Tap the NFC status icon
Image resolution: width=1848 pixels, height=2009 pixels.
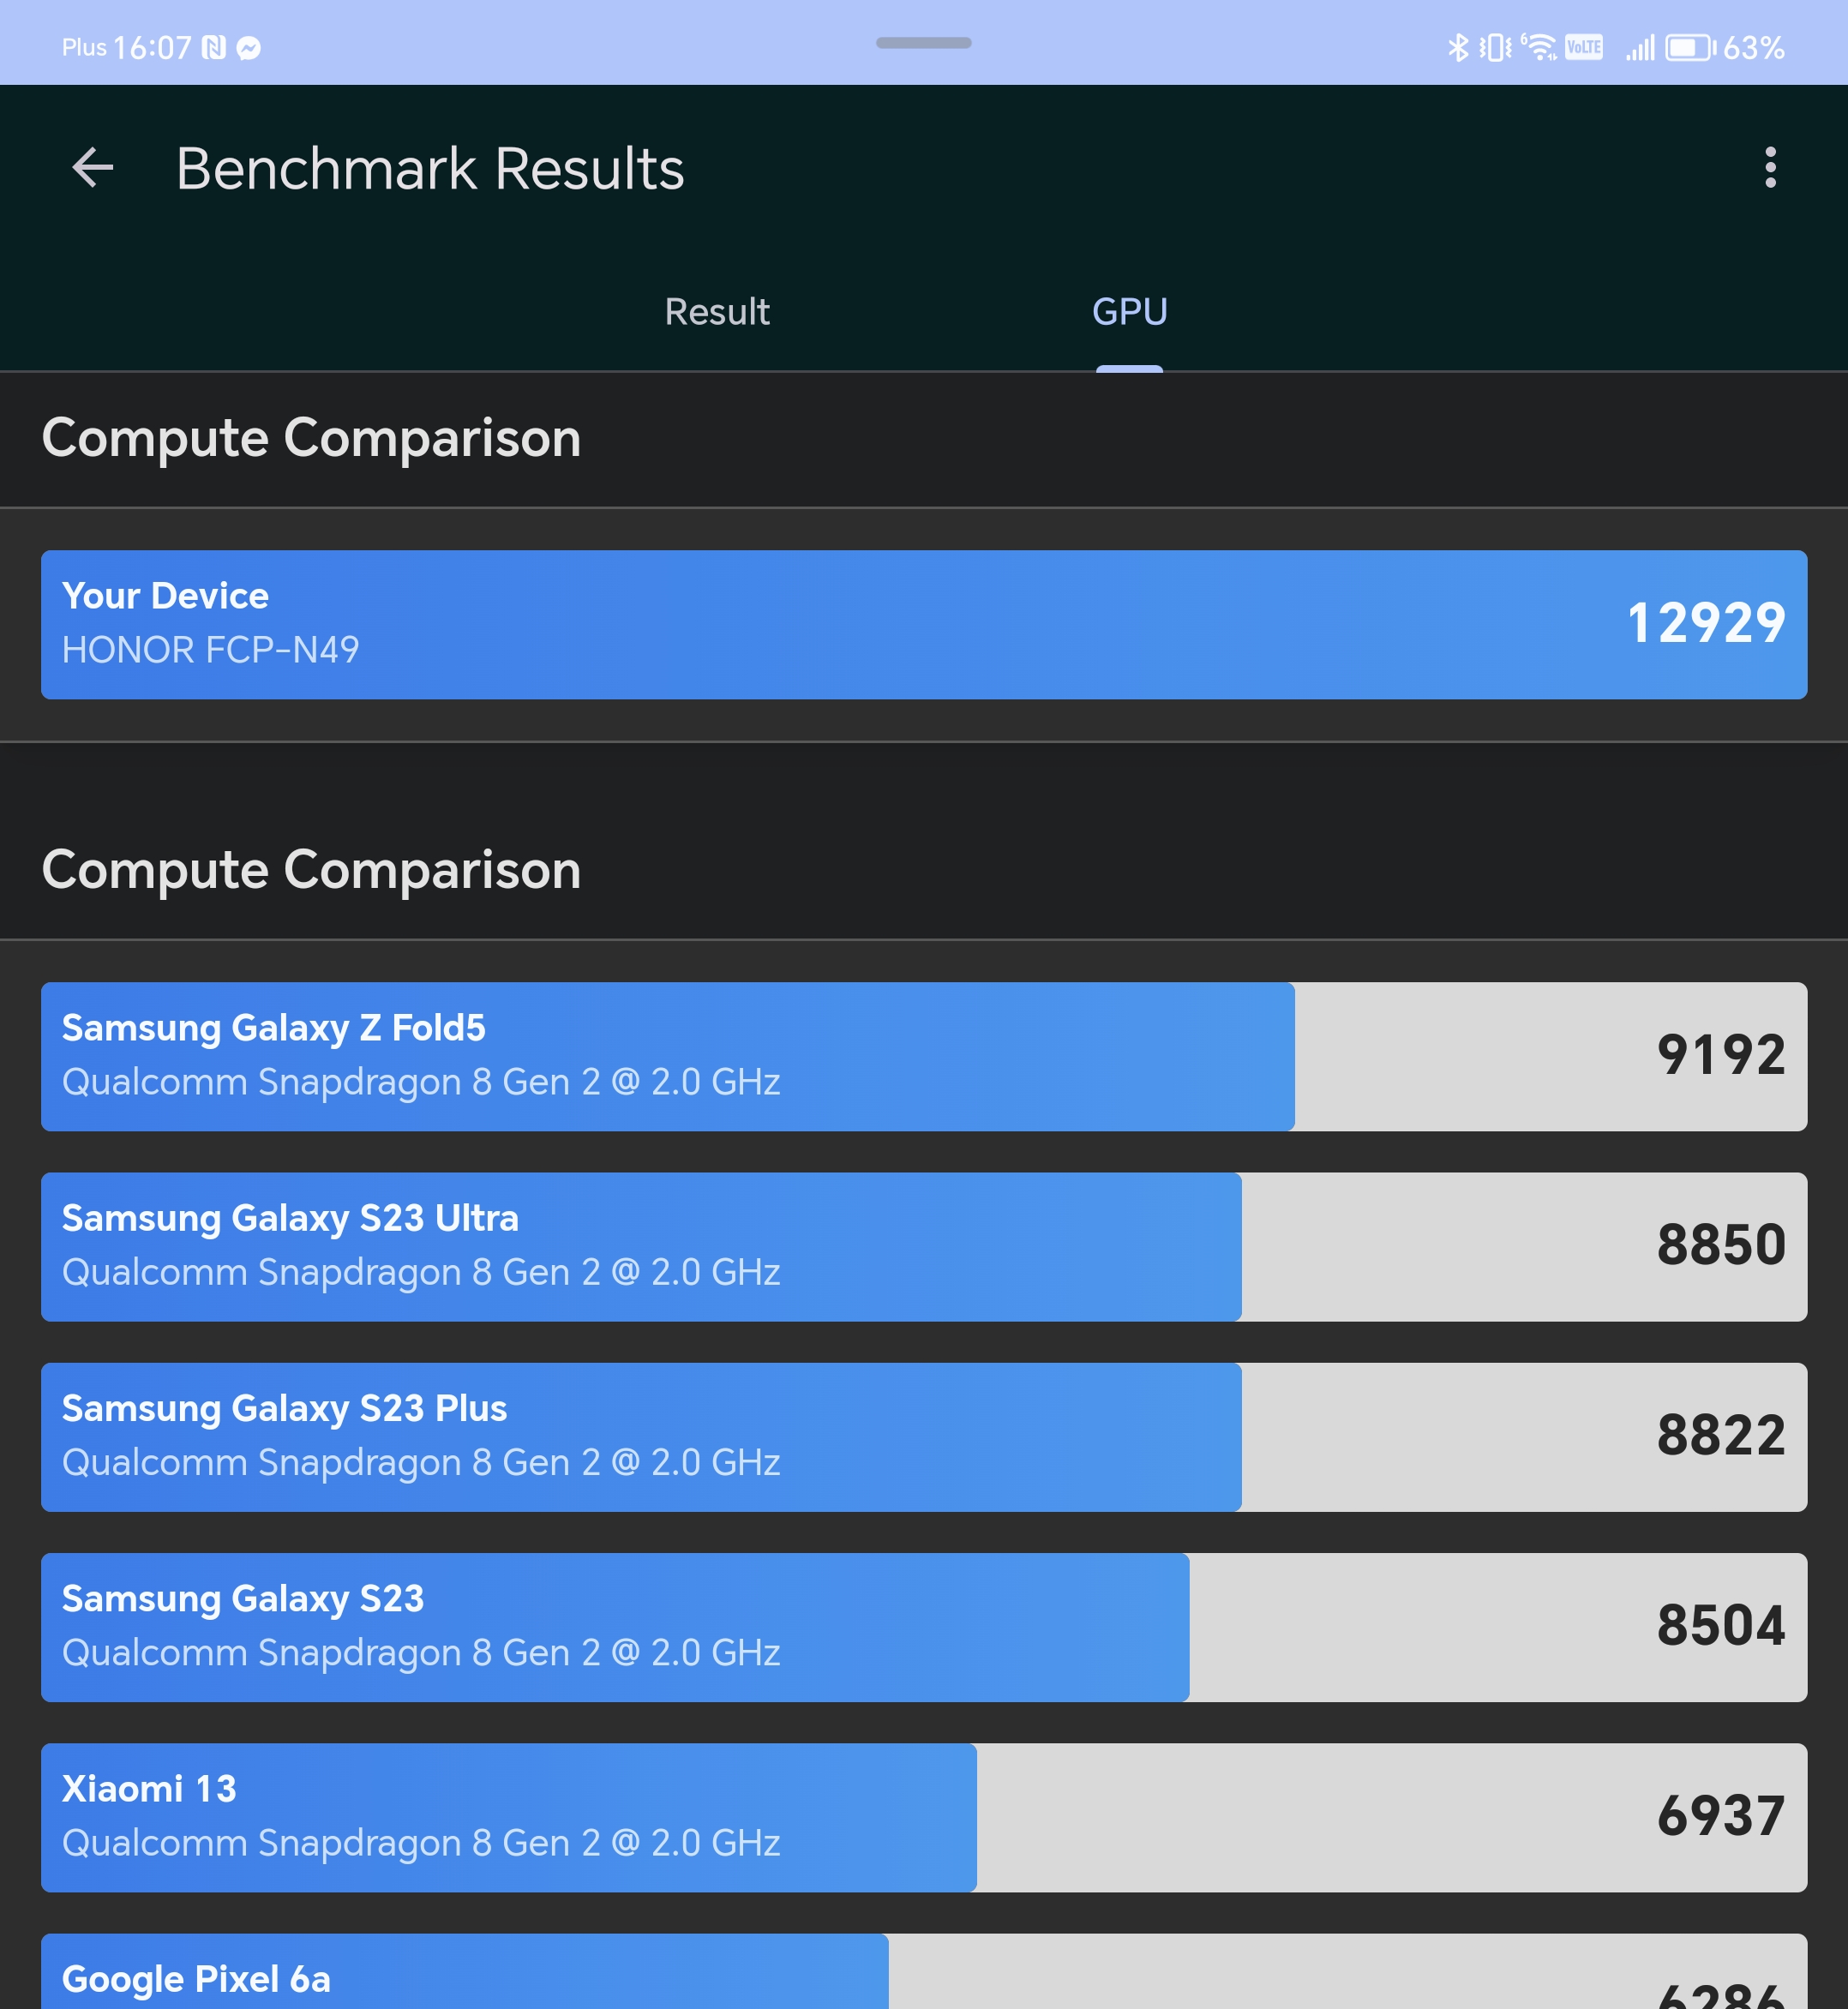[x=214, y=47]
